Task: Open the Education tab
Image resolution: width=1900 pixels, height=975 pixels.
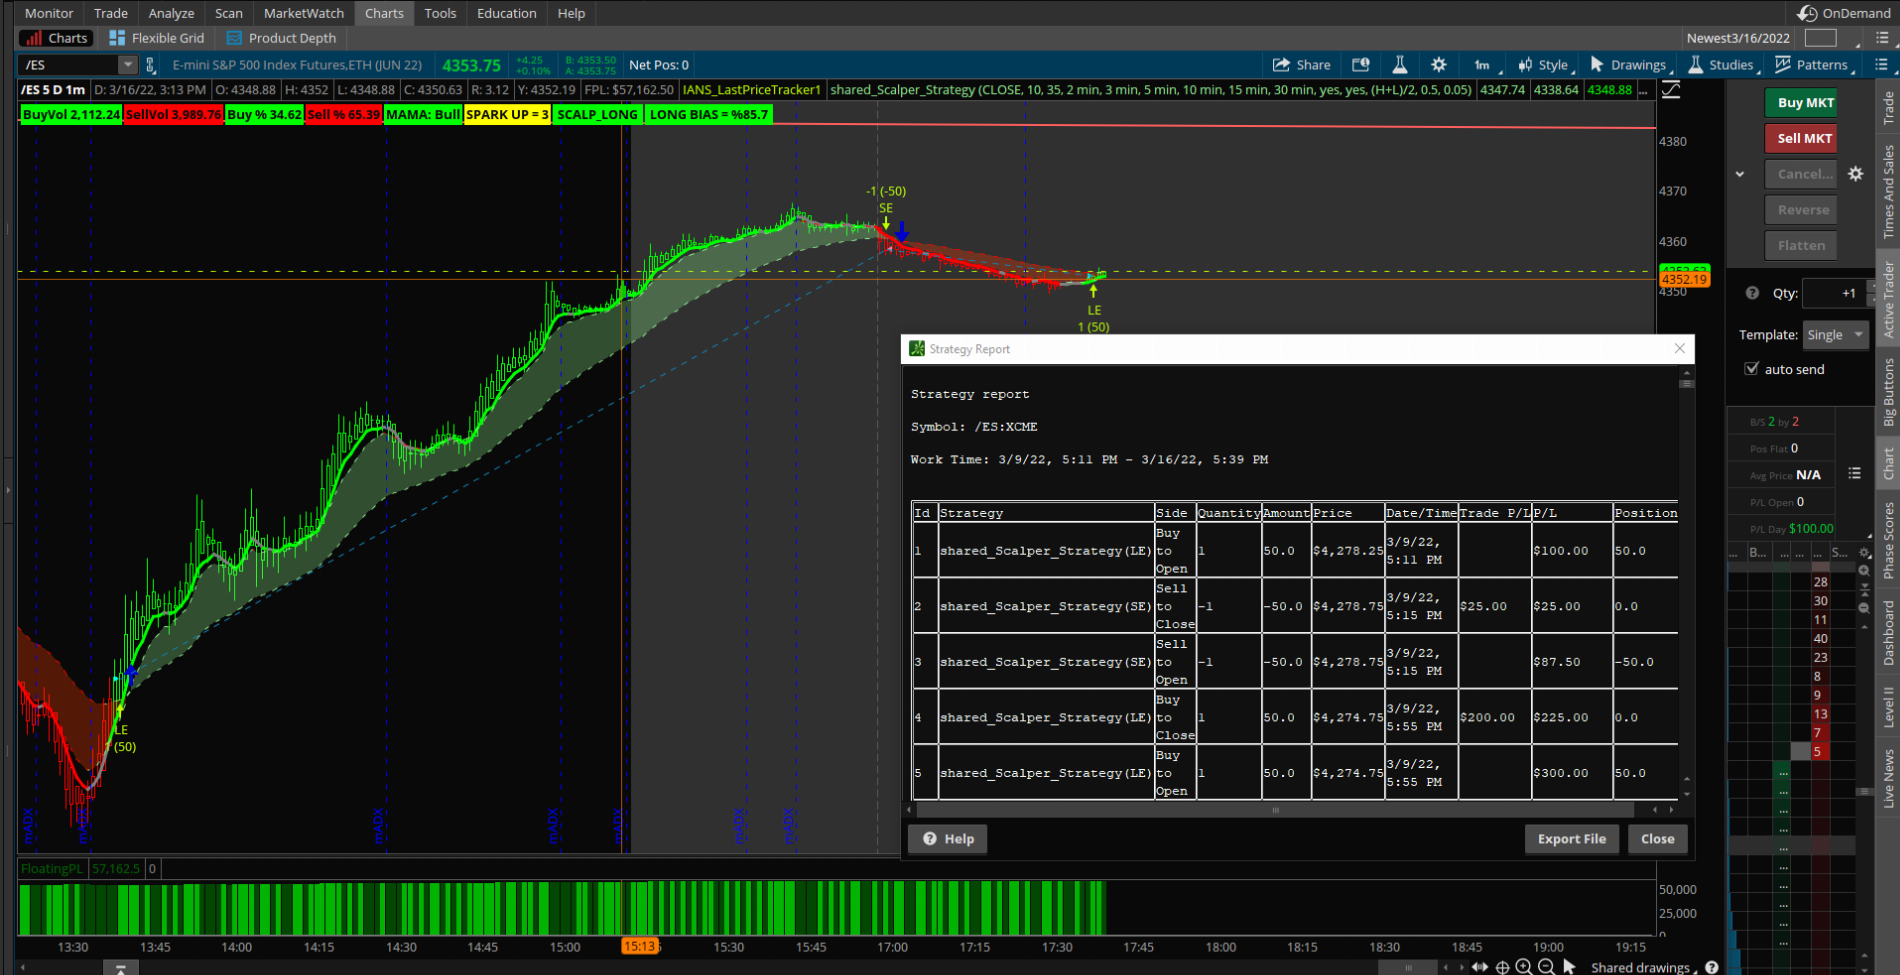Action: [x=507, y=13]
